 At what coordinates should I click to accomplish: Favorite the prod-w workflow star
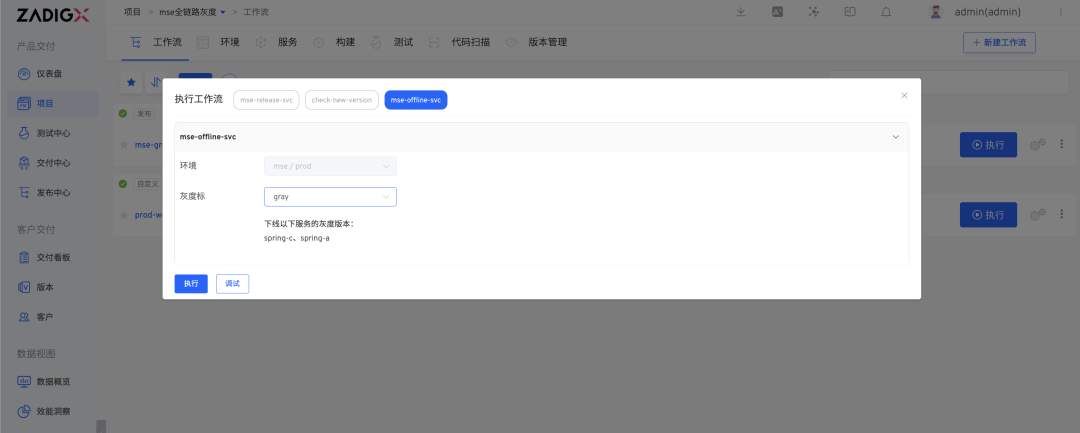click(x=124, y=215)
